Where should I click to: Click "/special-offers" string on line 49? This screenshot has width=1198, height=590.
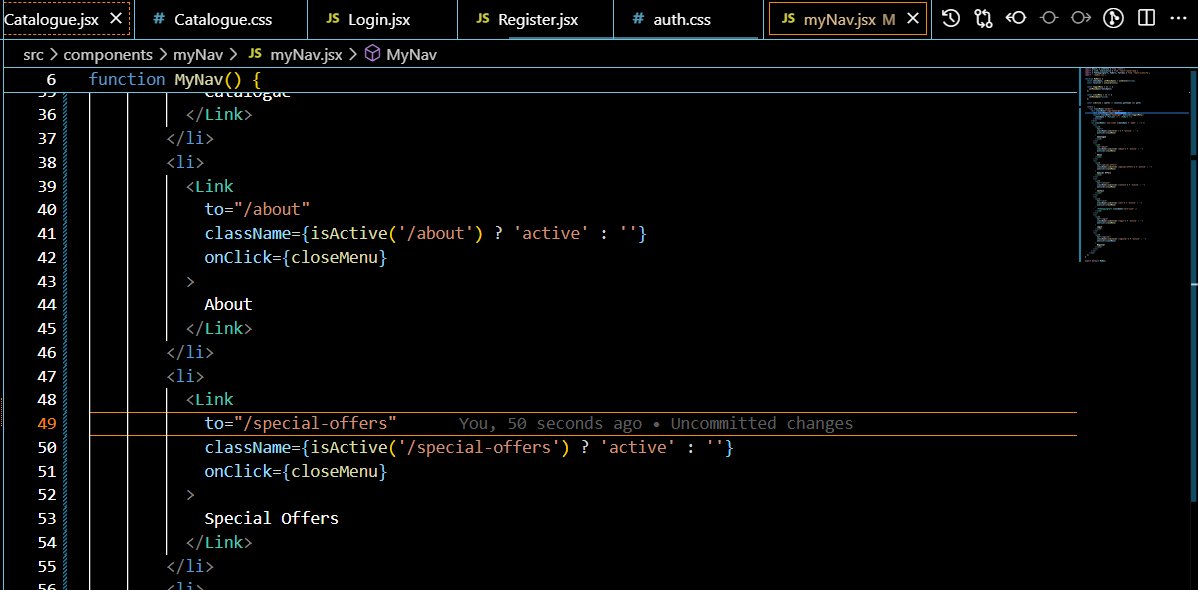point(315,423)
